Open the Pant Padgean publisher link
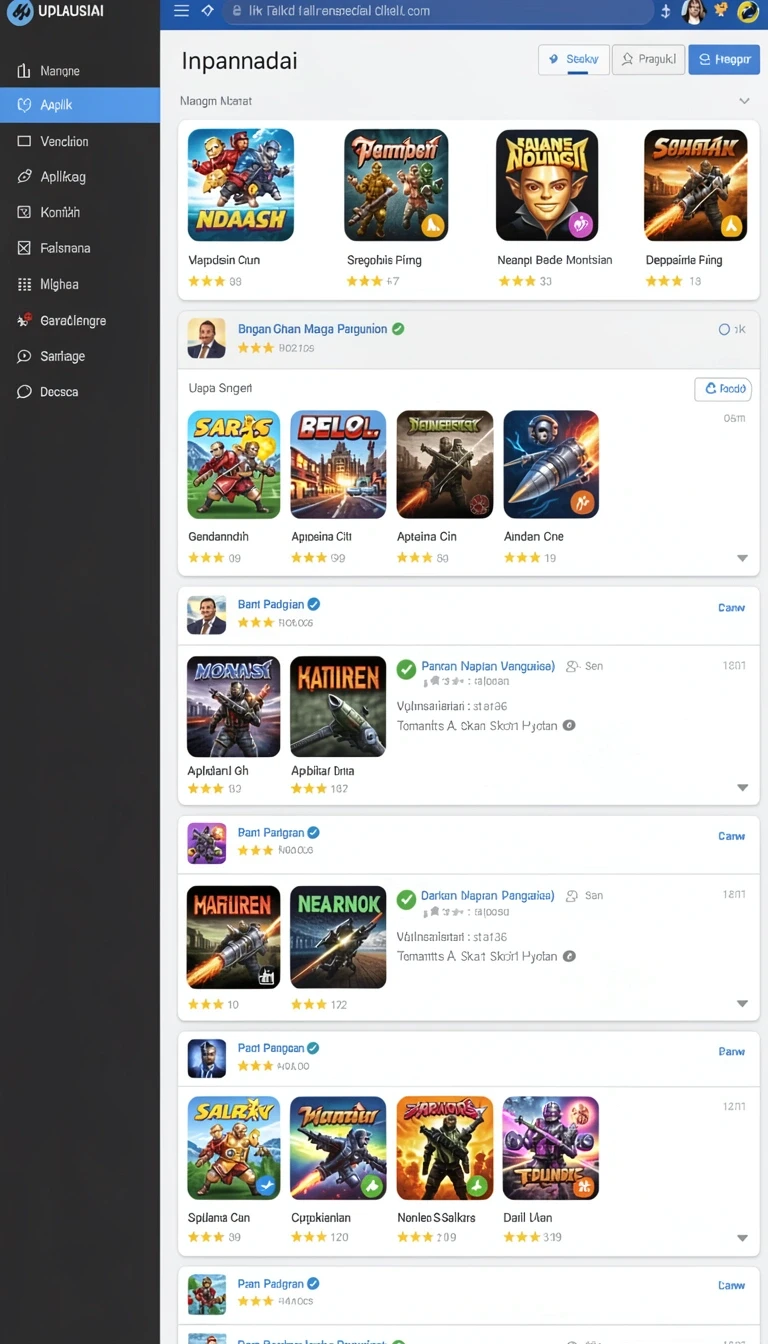The width and height of the screenshot is (768, 1344). click(x=271, y=1049)
